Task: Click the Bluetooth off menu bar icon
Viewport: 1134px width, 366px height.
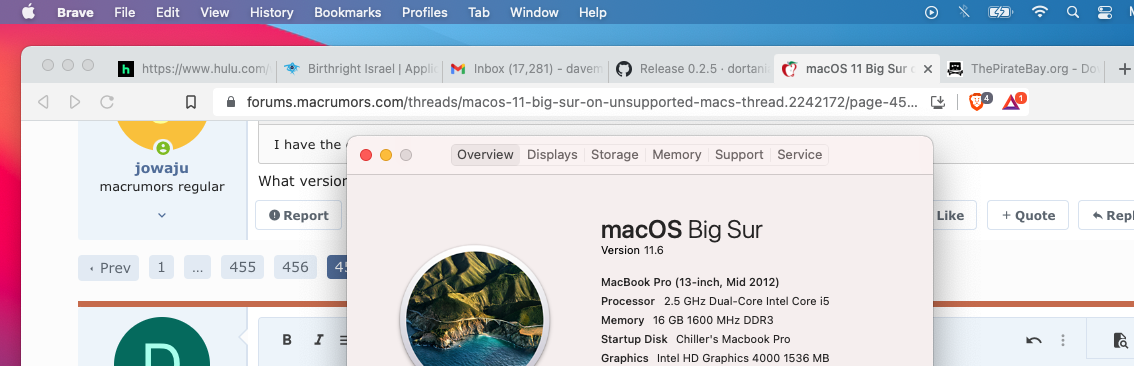Action: click(963, 12)
